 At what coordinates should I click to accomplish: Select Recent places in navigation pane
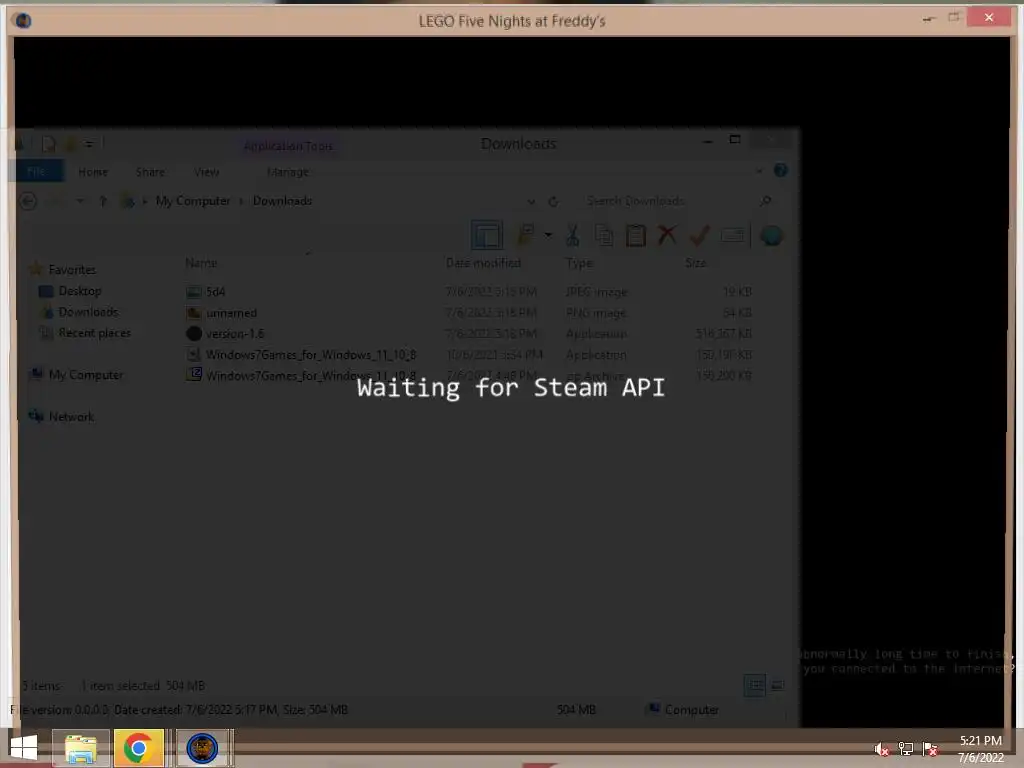95,332
